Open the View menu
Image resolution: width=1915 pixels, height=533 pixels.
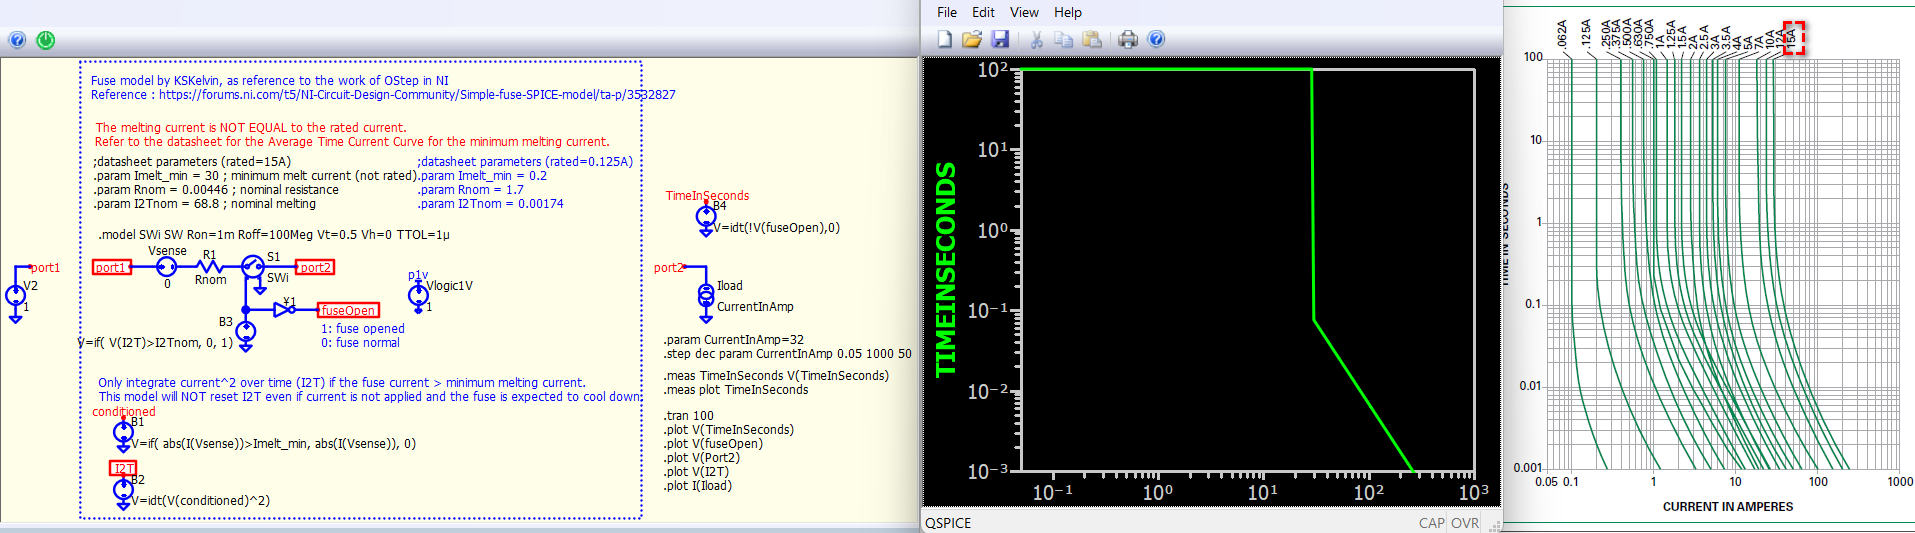pos(1024,12)
